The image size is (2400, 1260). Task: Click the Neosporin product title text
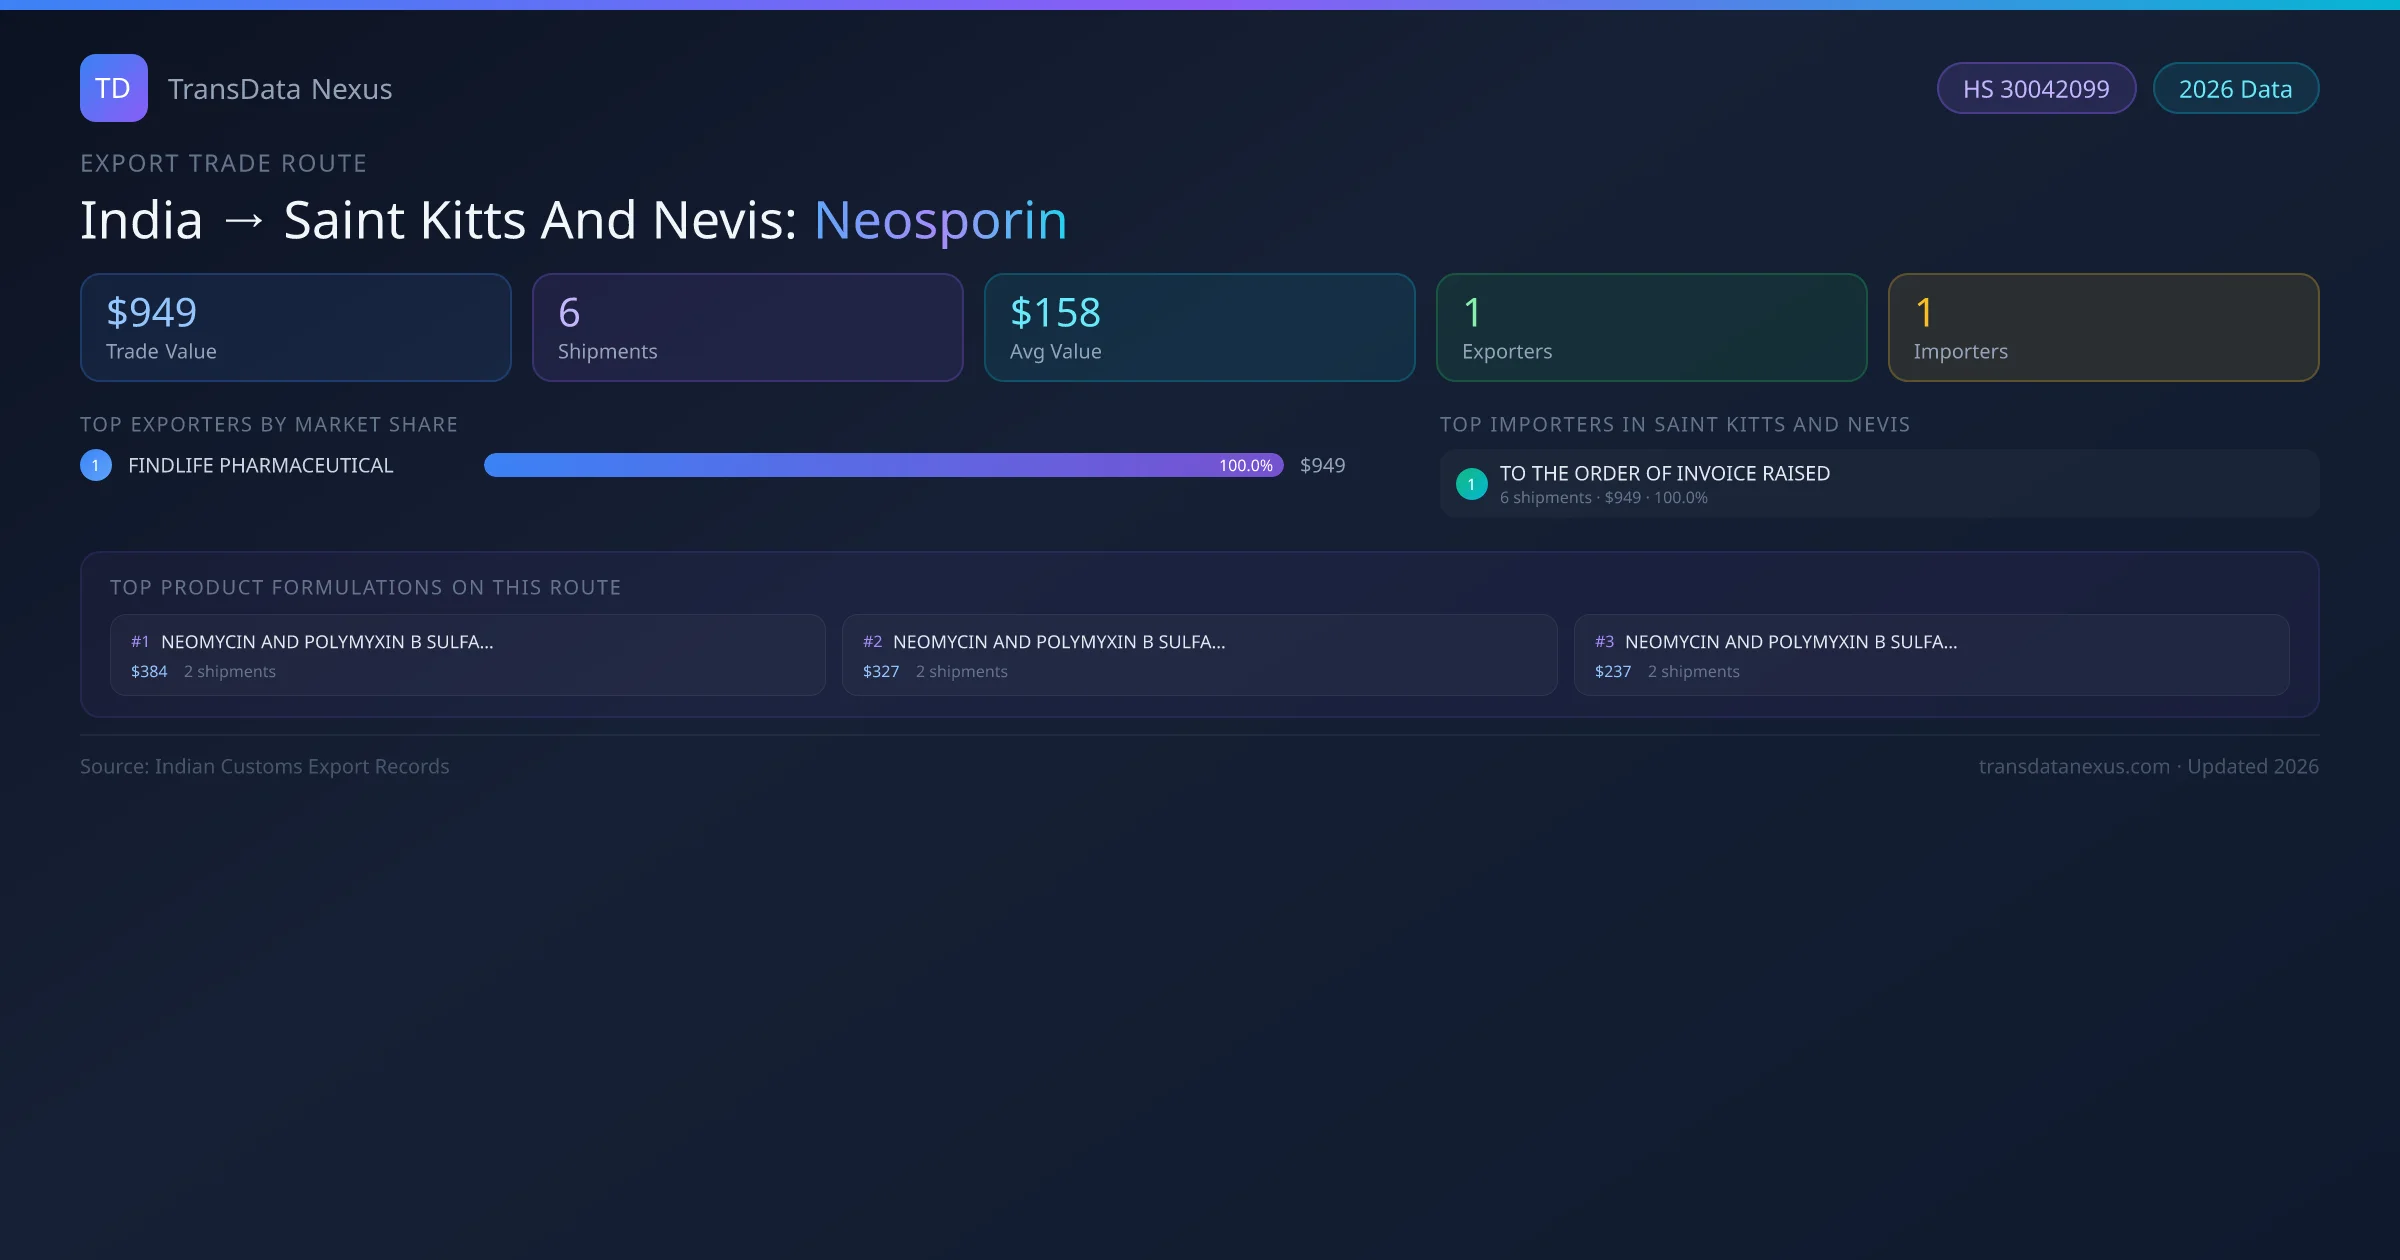[x=940, y=220]
